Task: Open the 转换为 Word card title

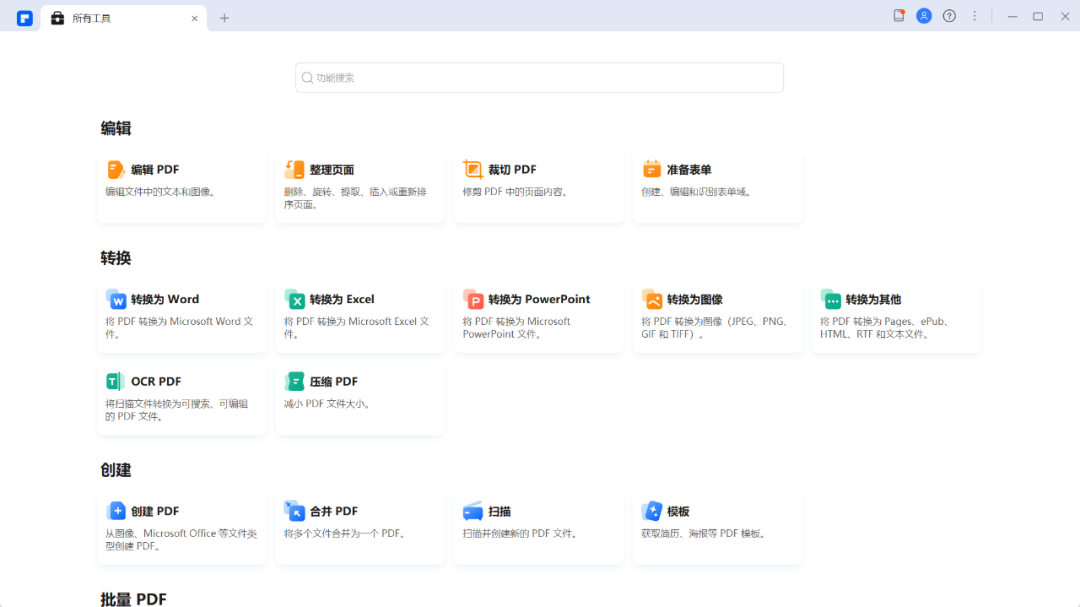Action: point(165,299)
